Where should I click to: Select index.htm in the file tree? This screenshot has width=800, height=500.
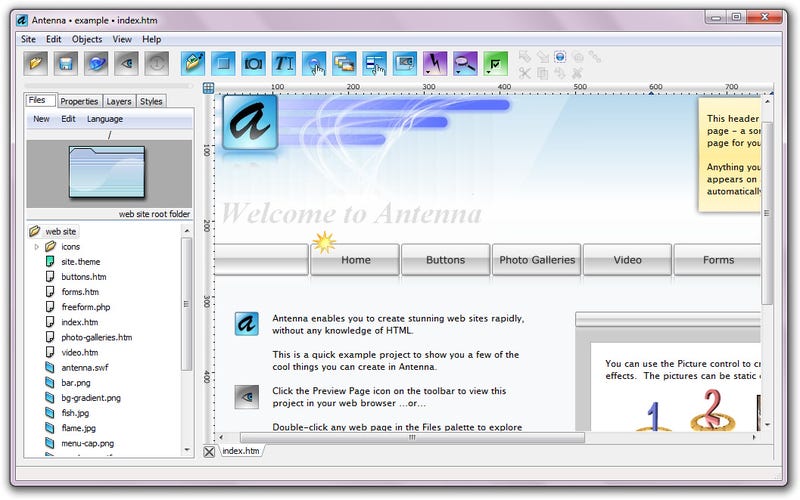point(72,322)
